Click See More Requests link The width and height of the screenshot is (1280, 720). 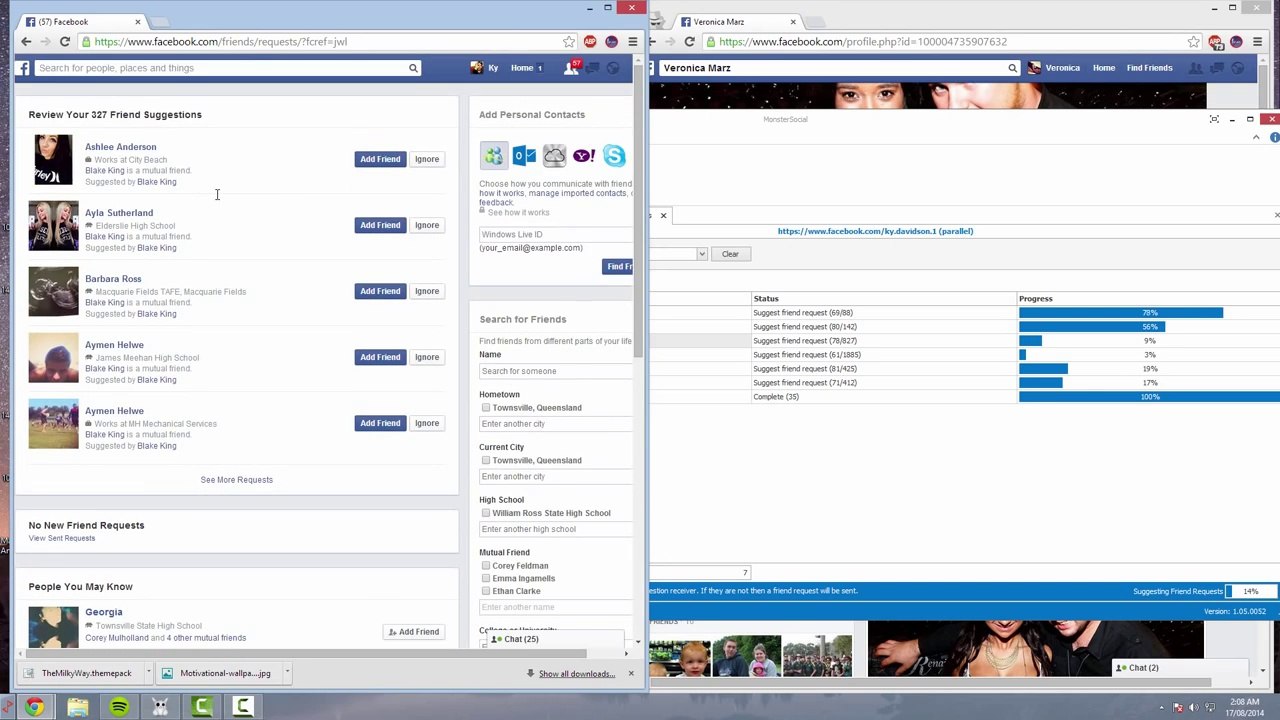pos(236,480)
